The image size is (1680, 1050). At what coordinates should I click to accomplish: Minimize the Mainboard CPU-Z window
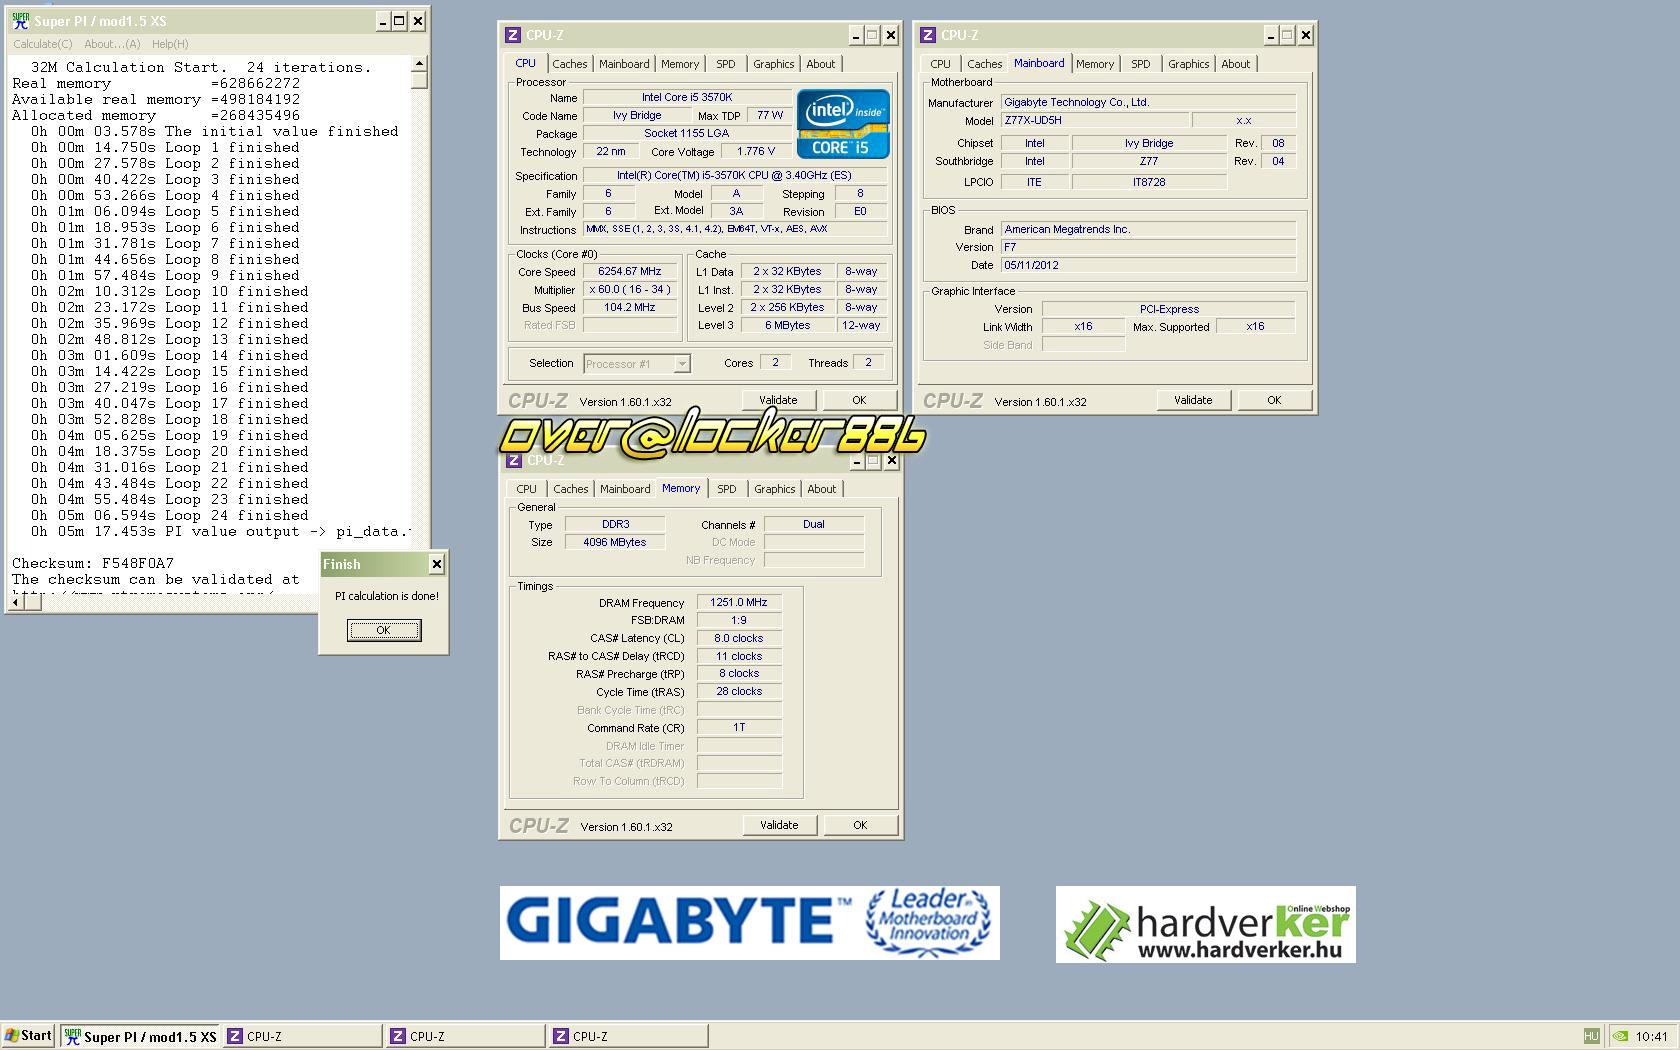(1271, 35)
